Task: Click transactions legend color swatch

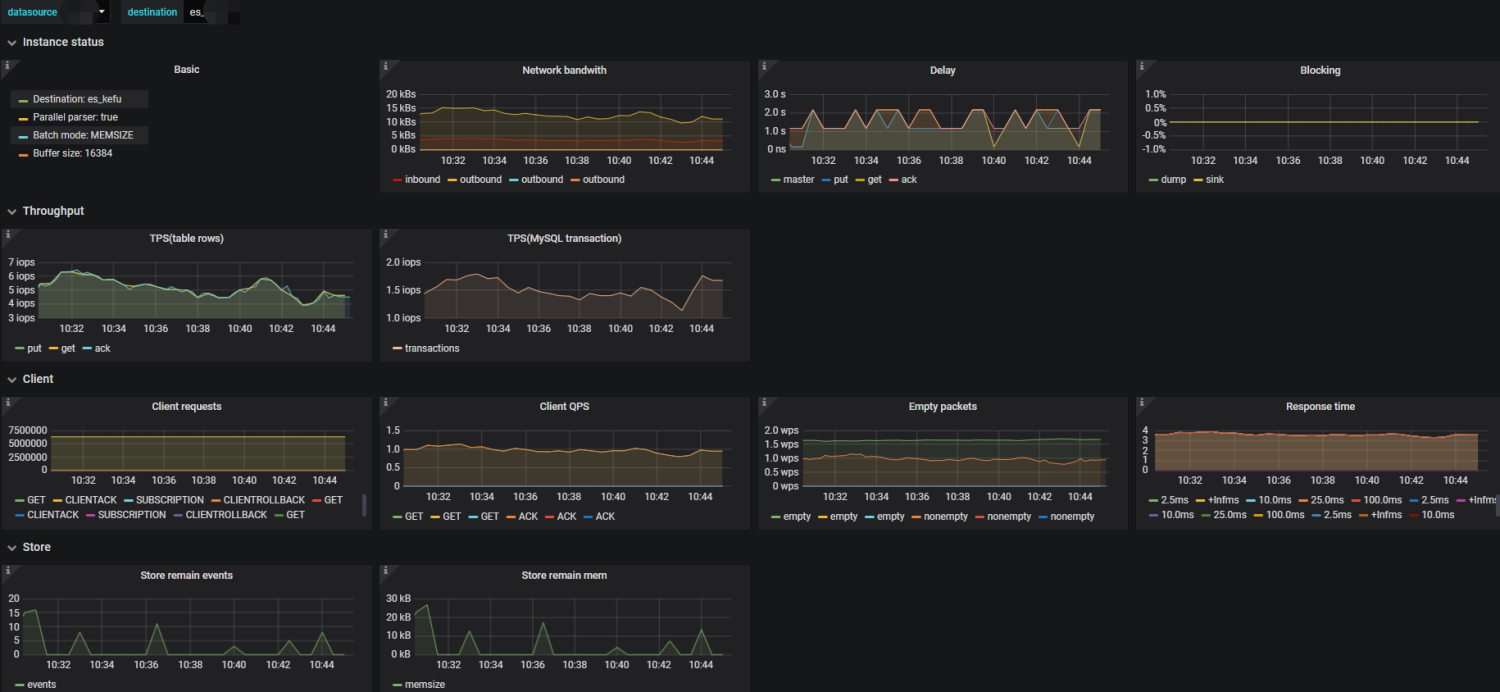Action: click(398, 349)
